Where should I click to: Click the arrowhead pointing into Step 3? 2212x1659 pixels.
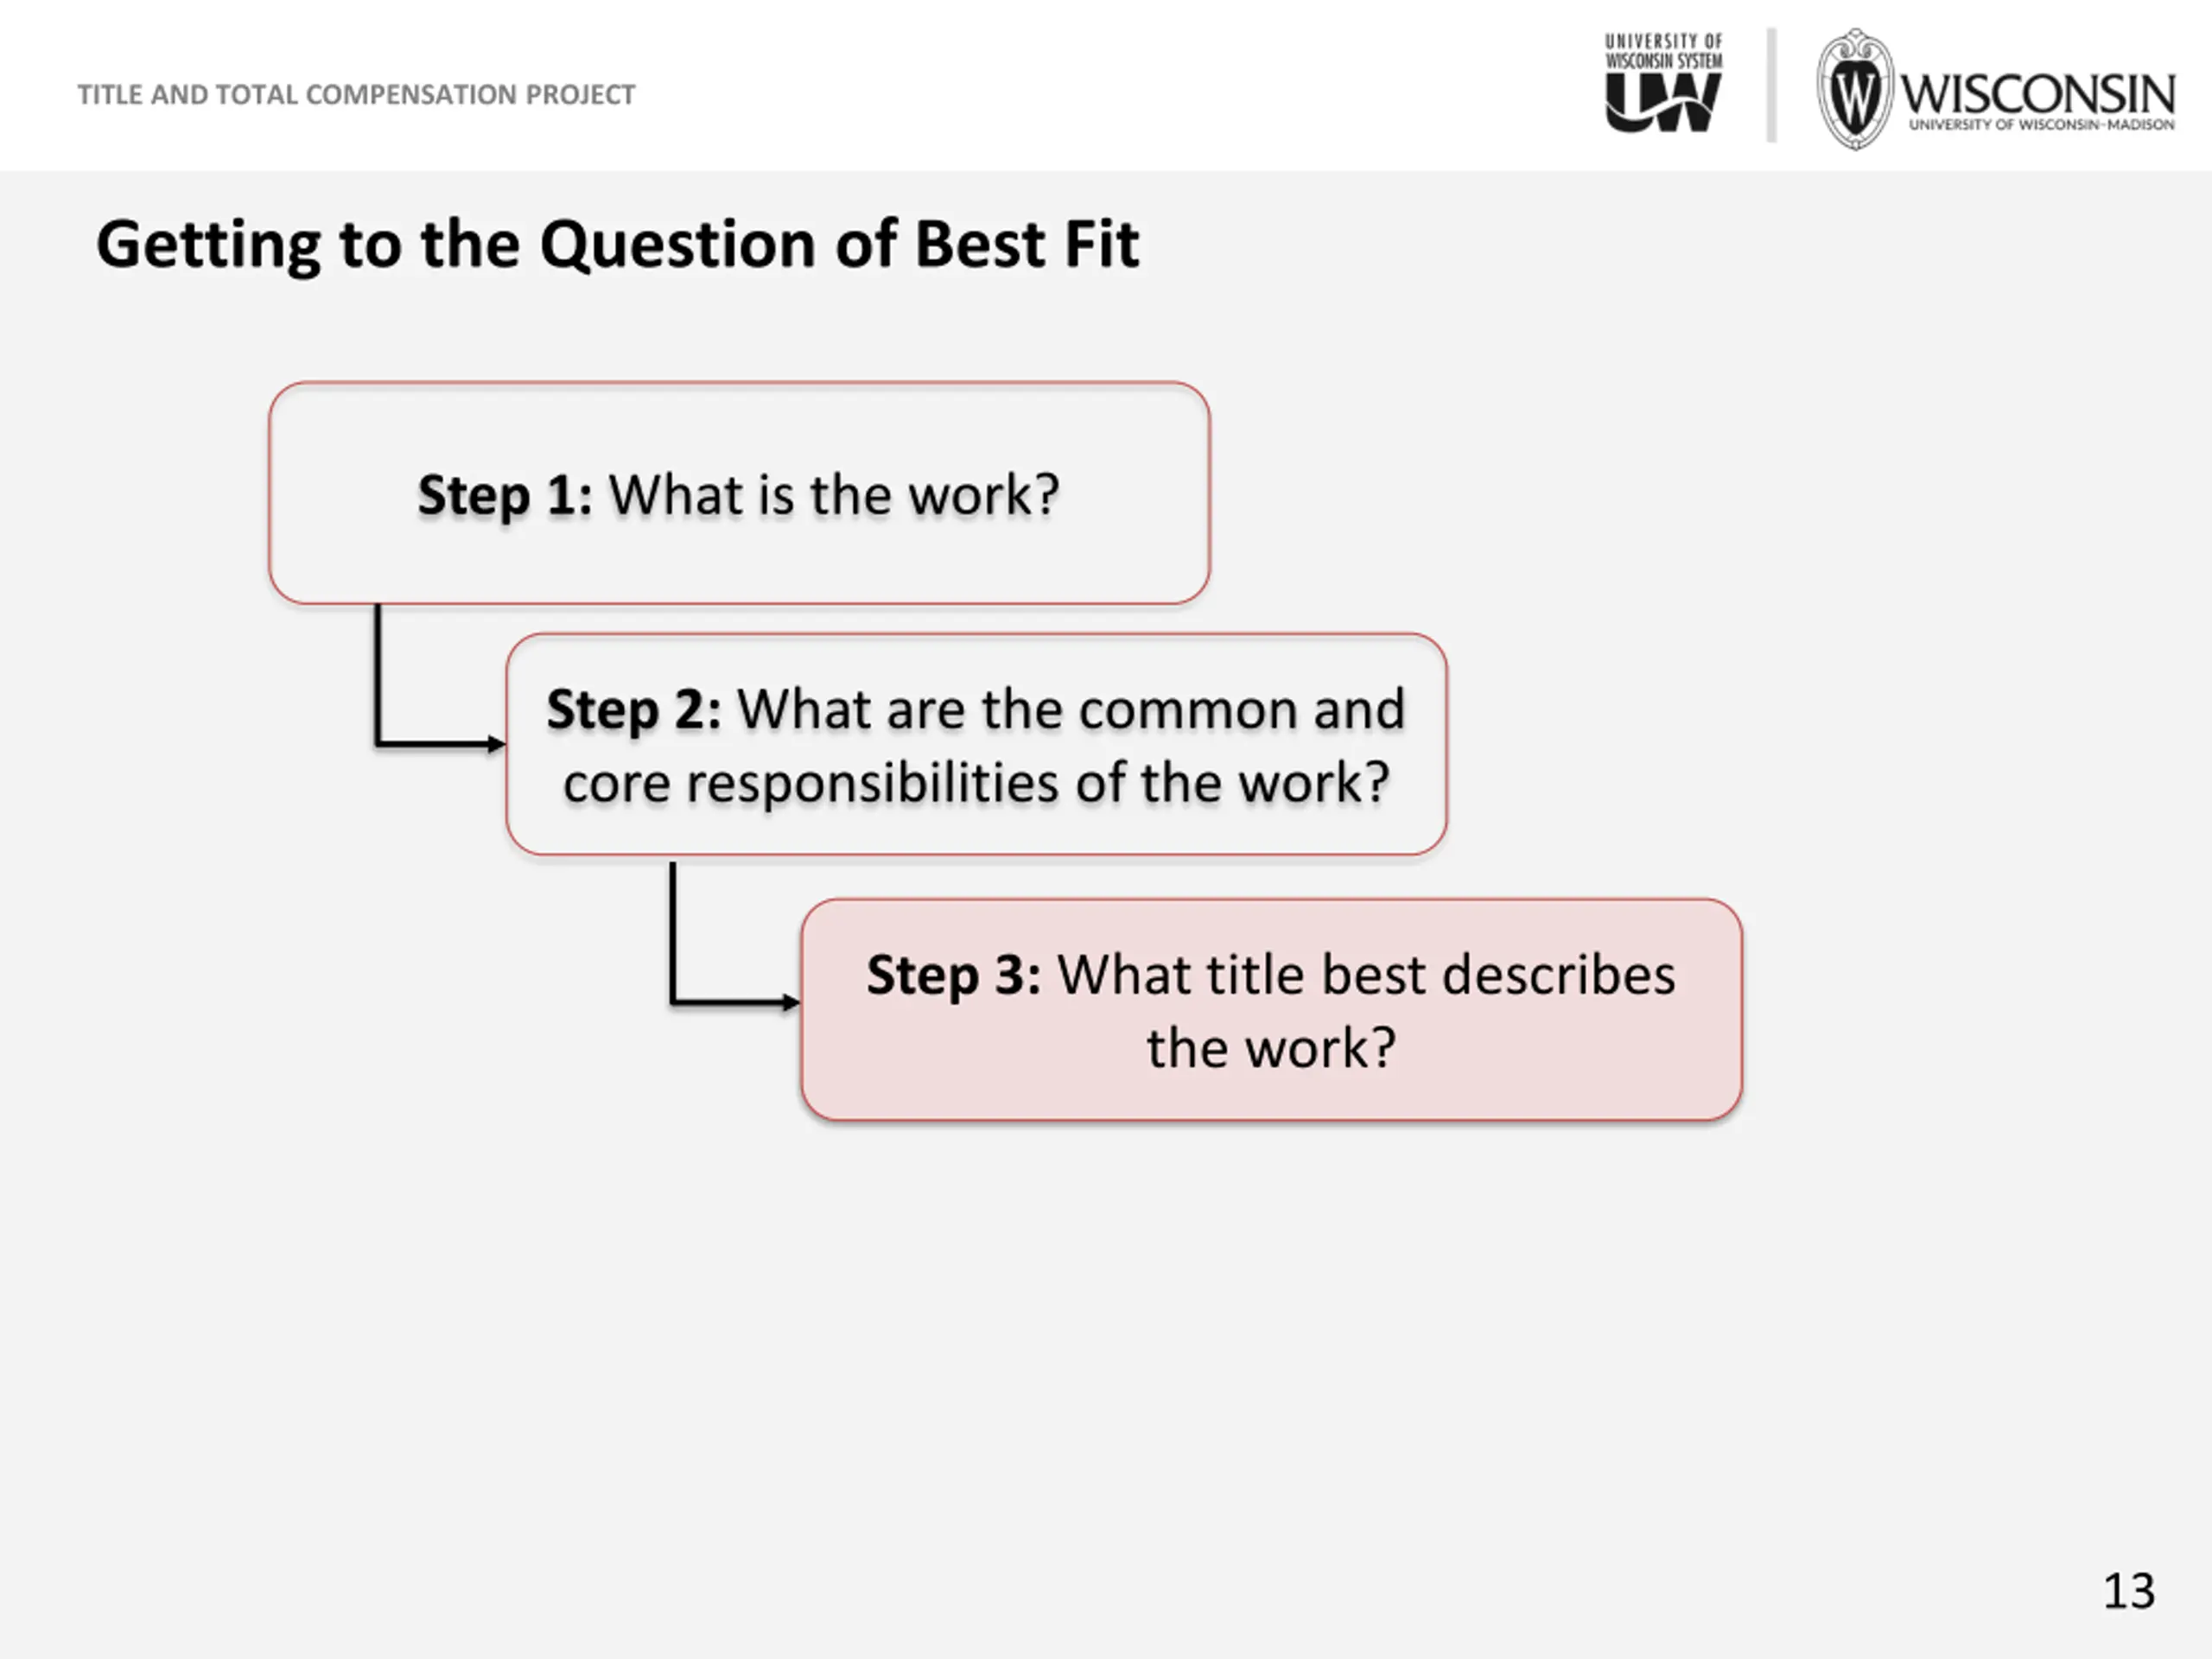click(x=791, y=1001)
